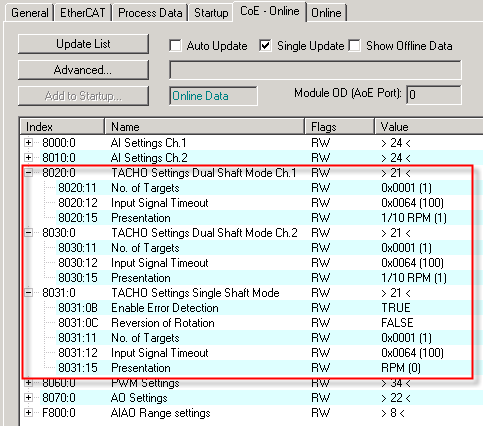Click the AI Settings Ch.2 name

[149, 158]
